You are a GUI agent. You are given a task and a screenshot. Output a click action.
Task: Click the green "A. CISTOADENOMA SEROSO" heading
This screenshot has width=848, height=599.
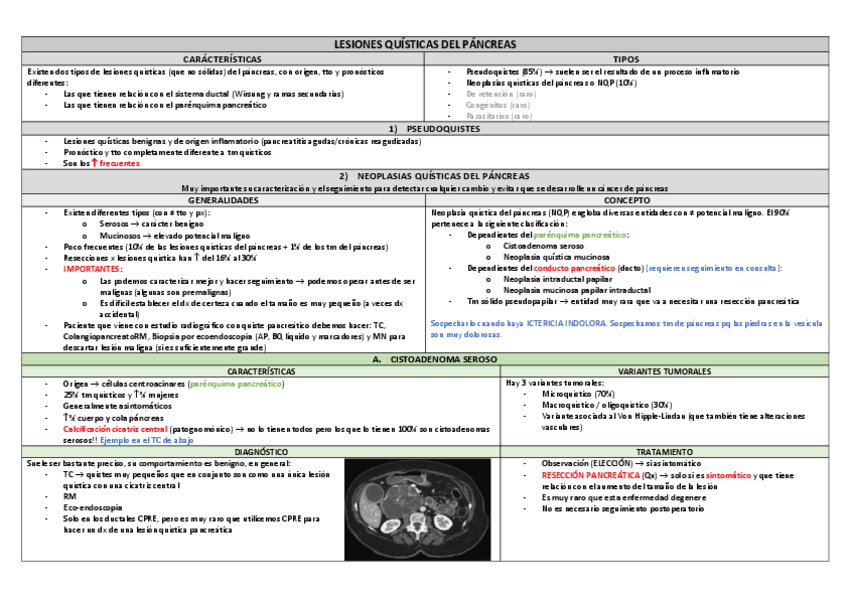click(x=435, y=360)
